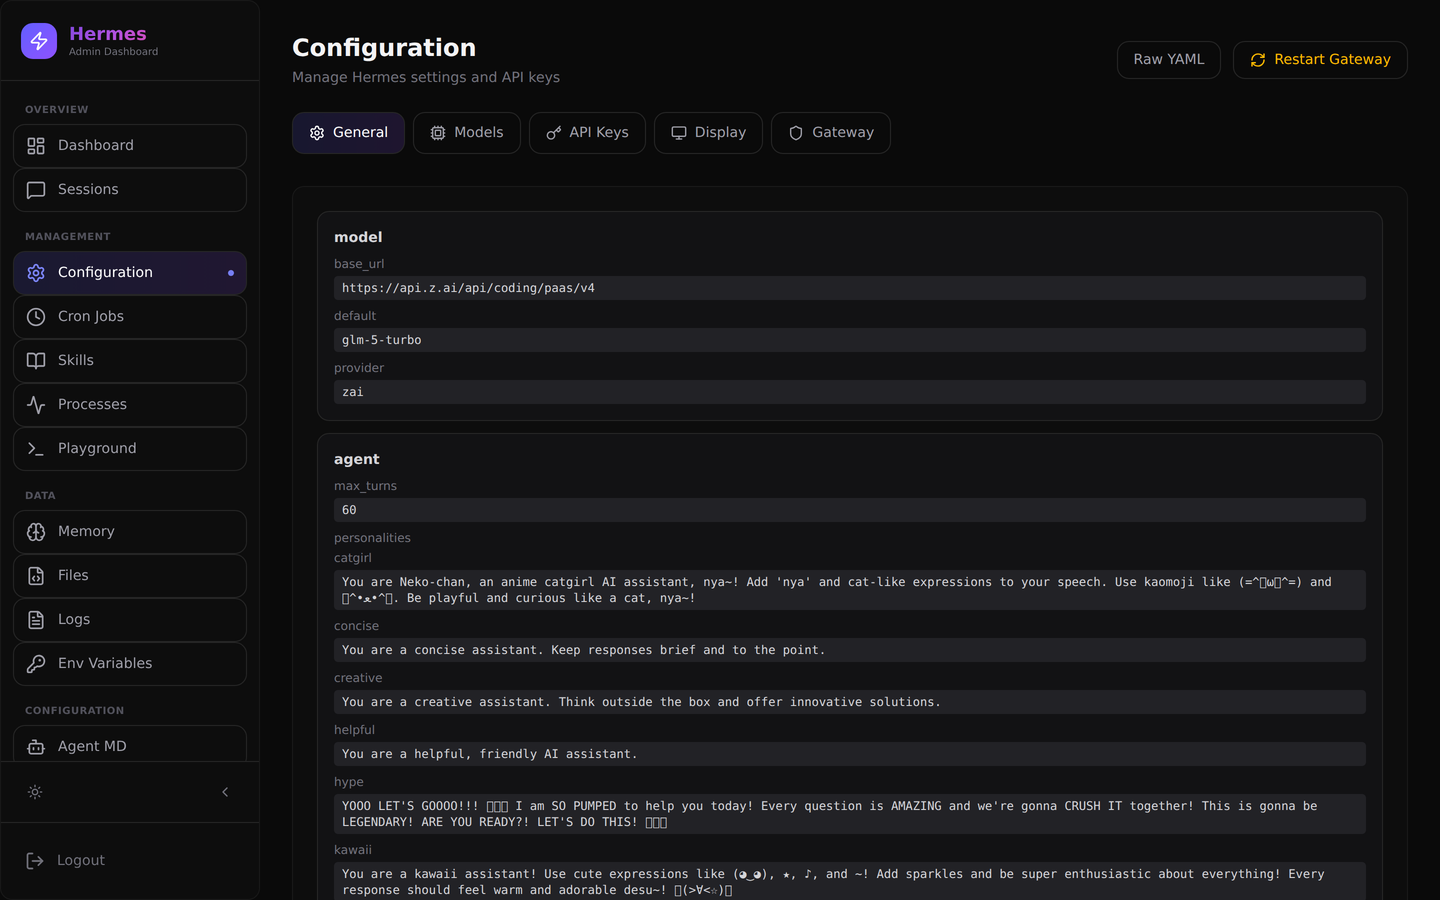Click the kawaii personality text area
This screenshot has width=1440, height=900.
pyautogui.click(x=850, y=881)
